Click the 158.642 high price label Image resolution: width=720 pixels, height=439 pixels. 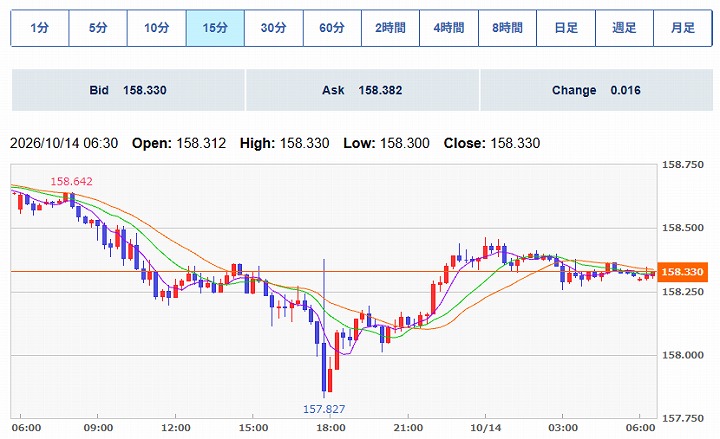point(71,181)
